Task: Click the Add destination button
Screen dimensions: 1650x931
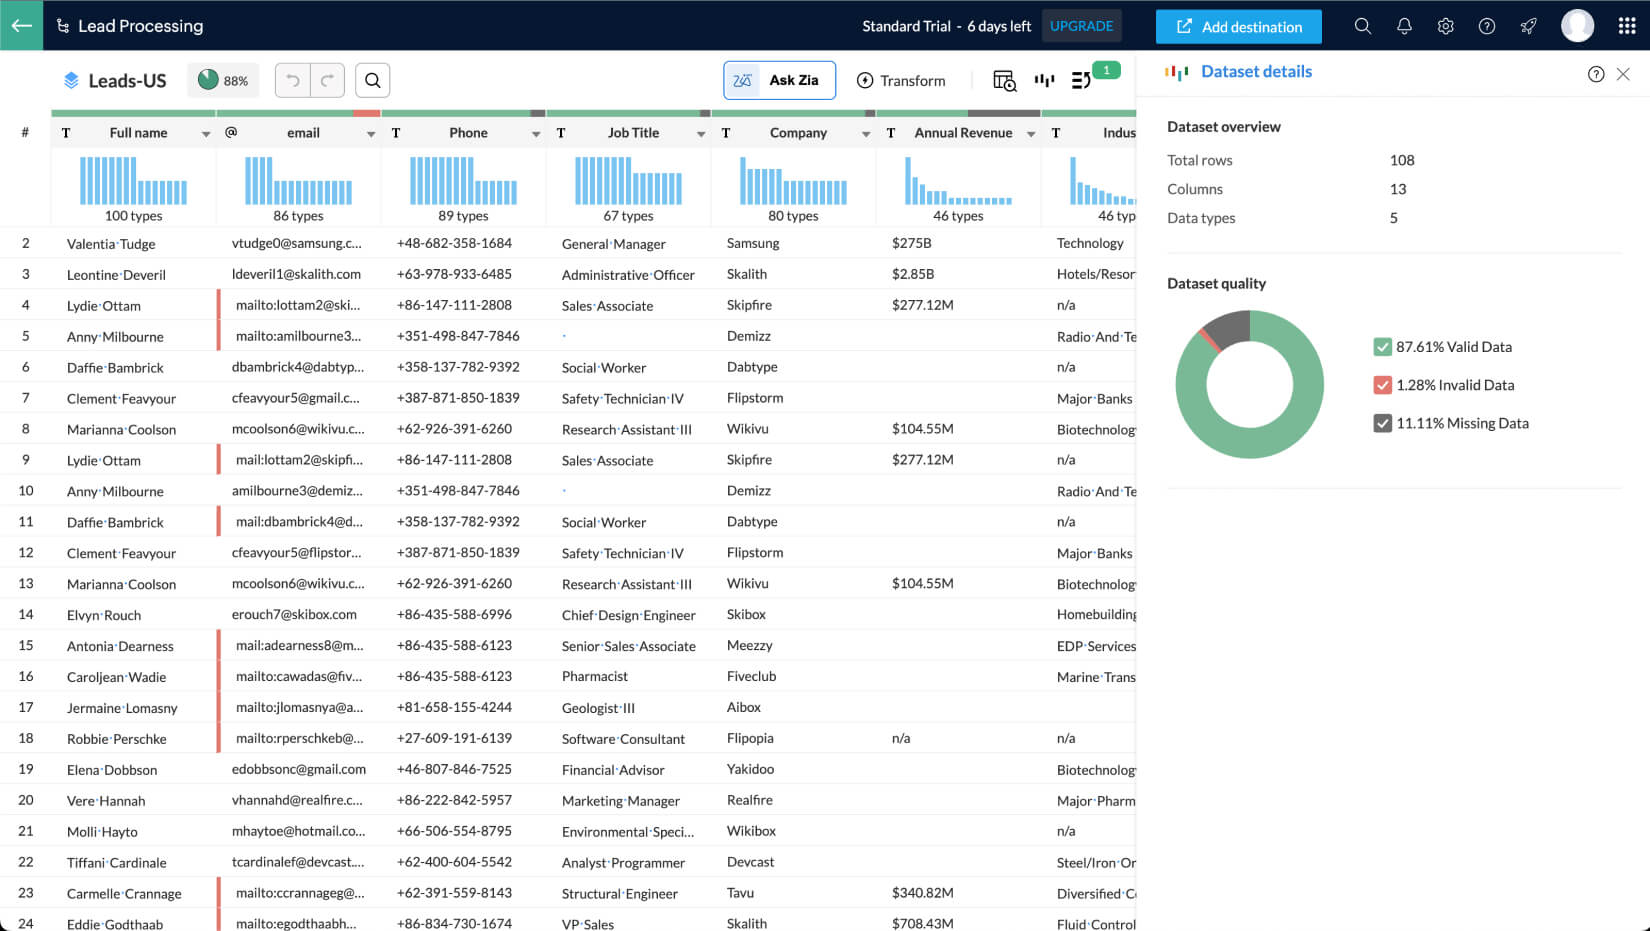Action: coord(1238,27)
